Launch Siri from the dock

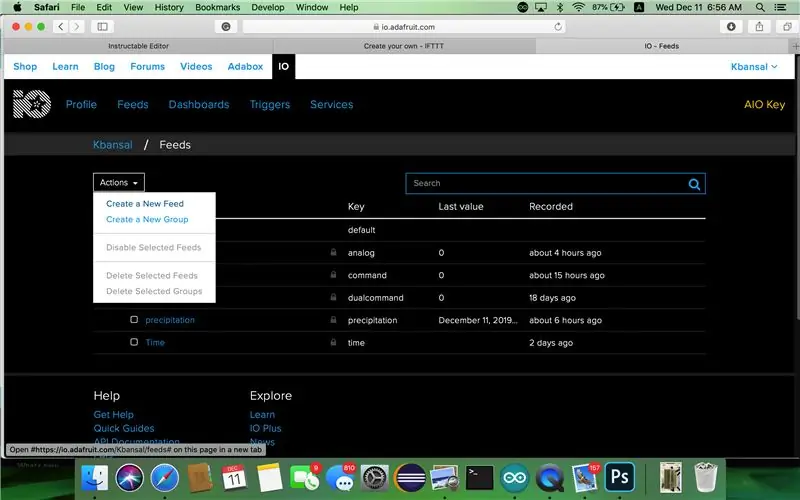click(x=130, y=478)
